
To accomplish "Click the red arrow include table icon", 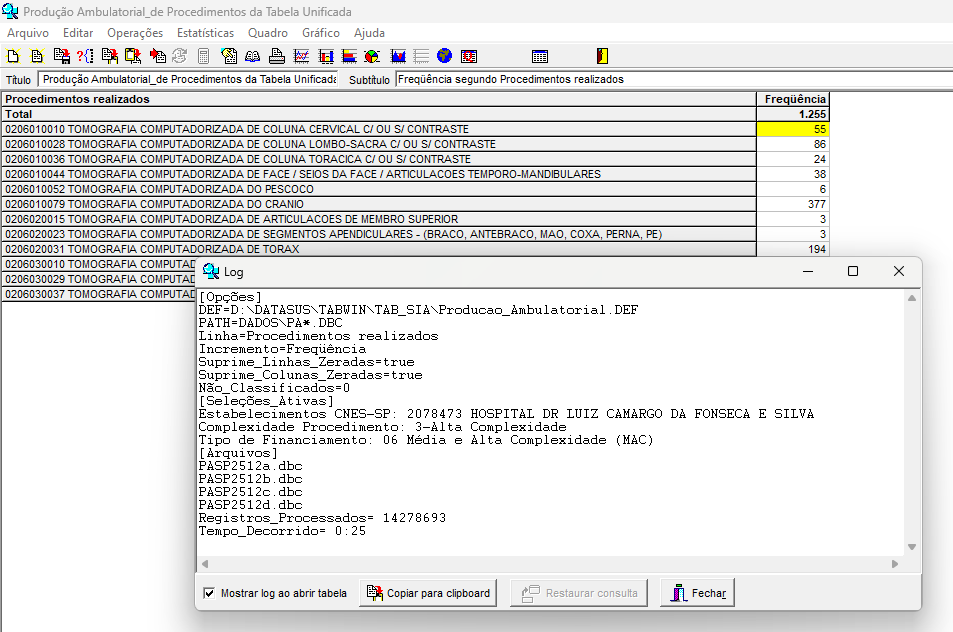I will point(157,57).
